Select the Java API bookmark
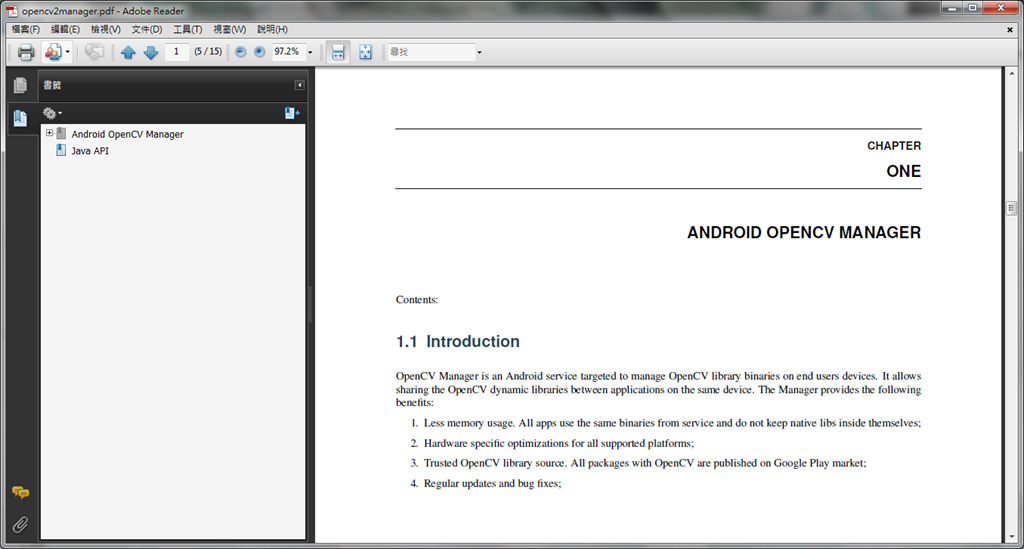Screen dimensions: 1024x549 [90, 151]
